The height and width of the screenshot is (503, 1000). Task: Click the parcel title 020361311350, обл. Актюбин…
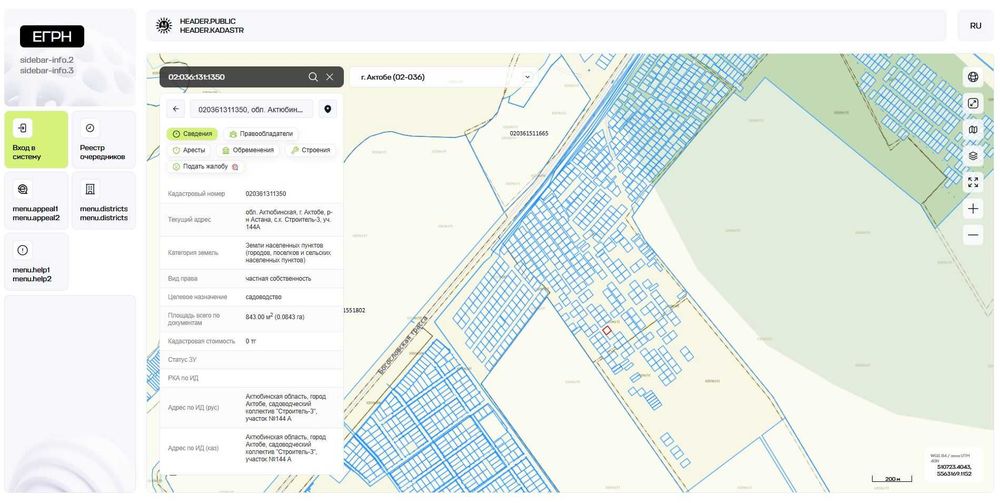[x=251, y=109]
